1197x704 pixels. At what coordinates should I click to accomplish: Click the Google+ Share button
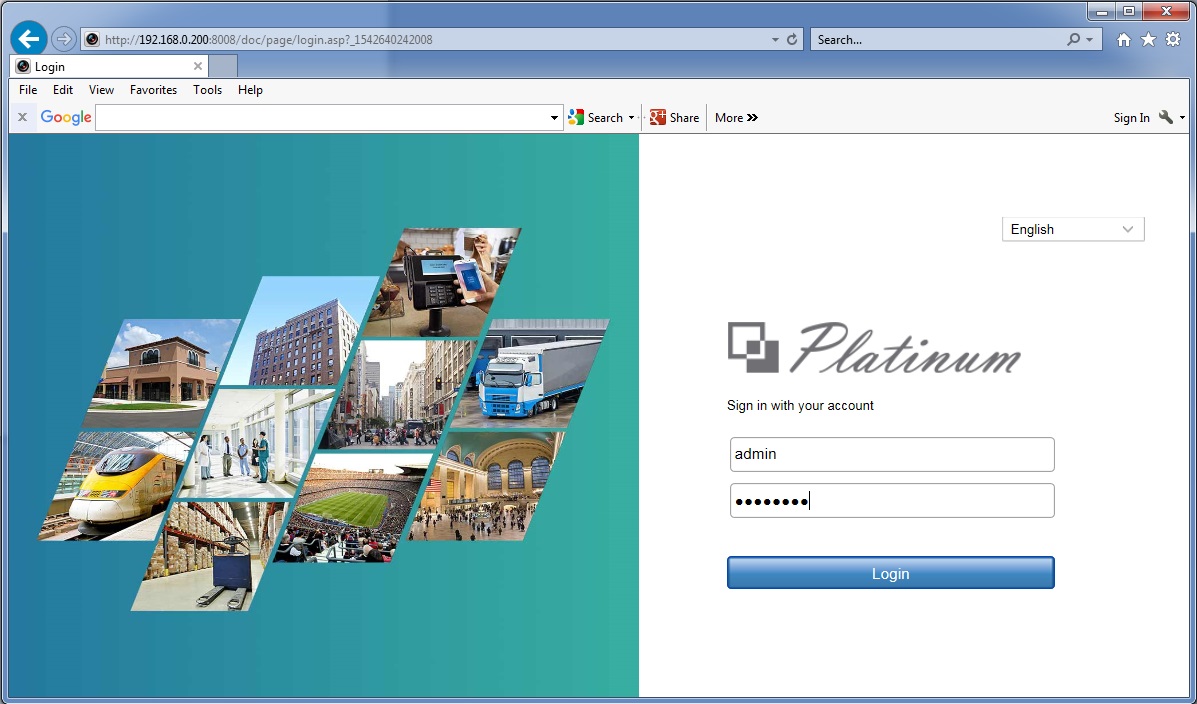pyautogui.click(x=675, y=118)
